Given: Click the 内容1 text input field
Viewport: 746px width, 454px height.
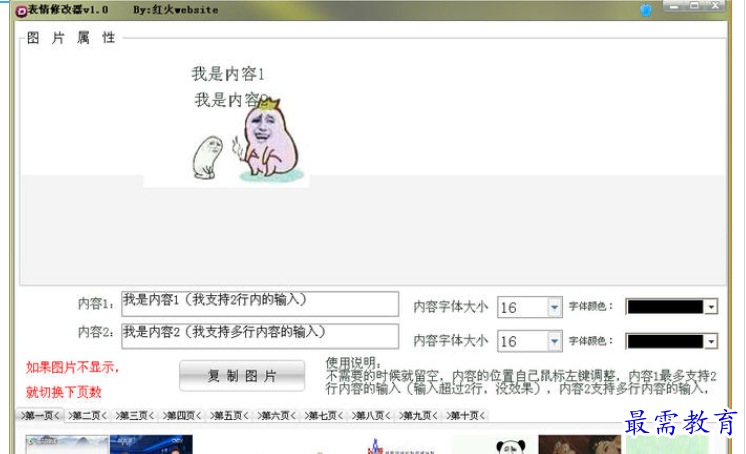Looking at the screenshot, I should tap(260, 304).
